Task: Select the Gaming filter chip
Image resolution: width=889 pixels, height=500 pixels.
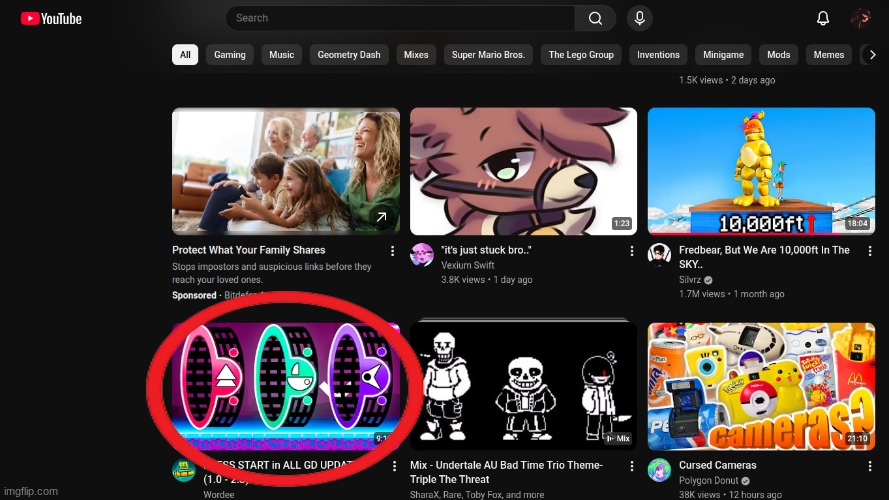Action: [x=230, y=55]
